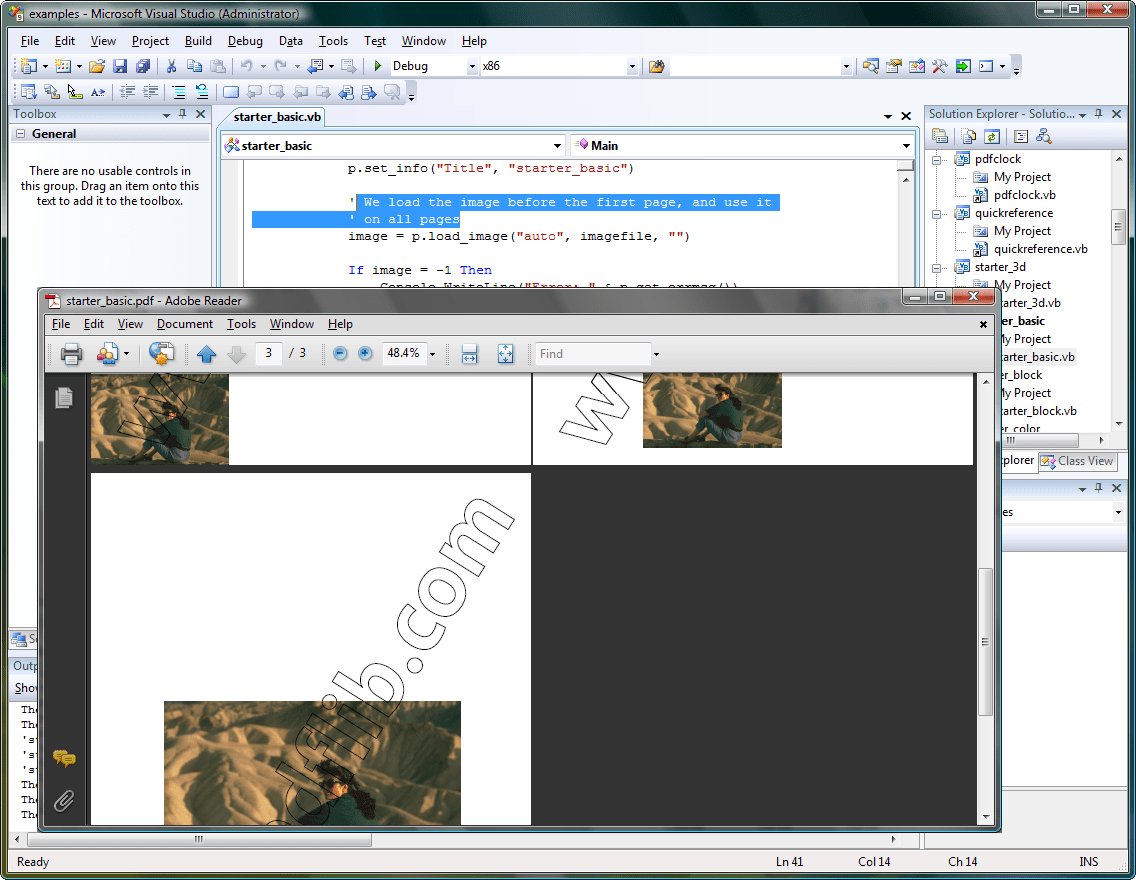
Task: Expand the Main method dropdown
Action: 906,146
